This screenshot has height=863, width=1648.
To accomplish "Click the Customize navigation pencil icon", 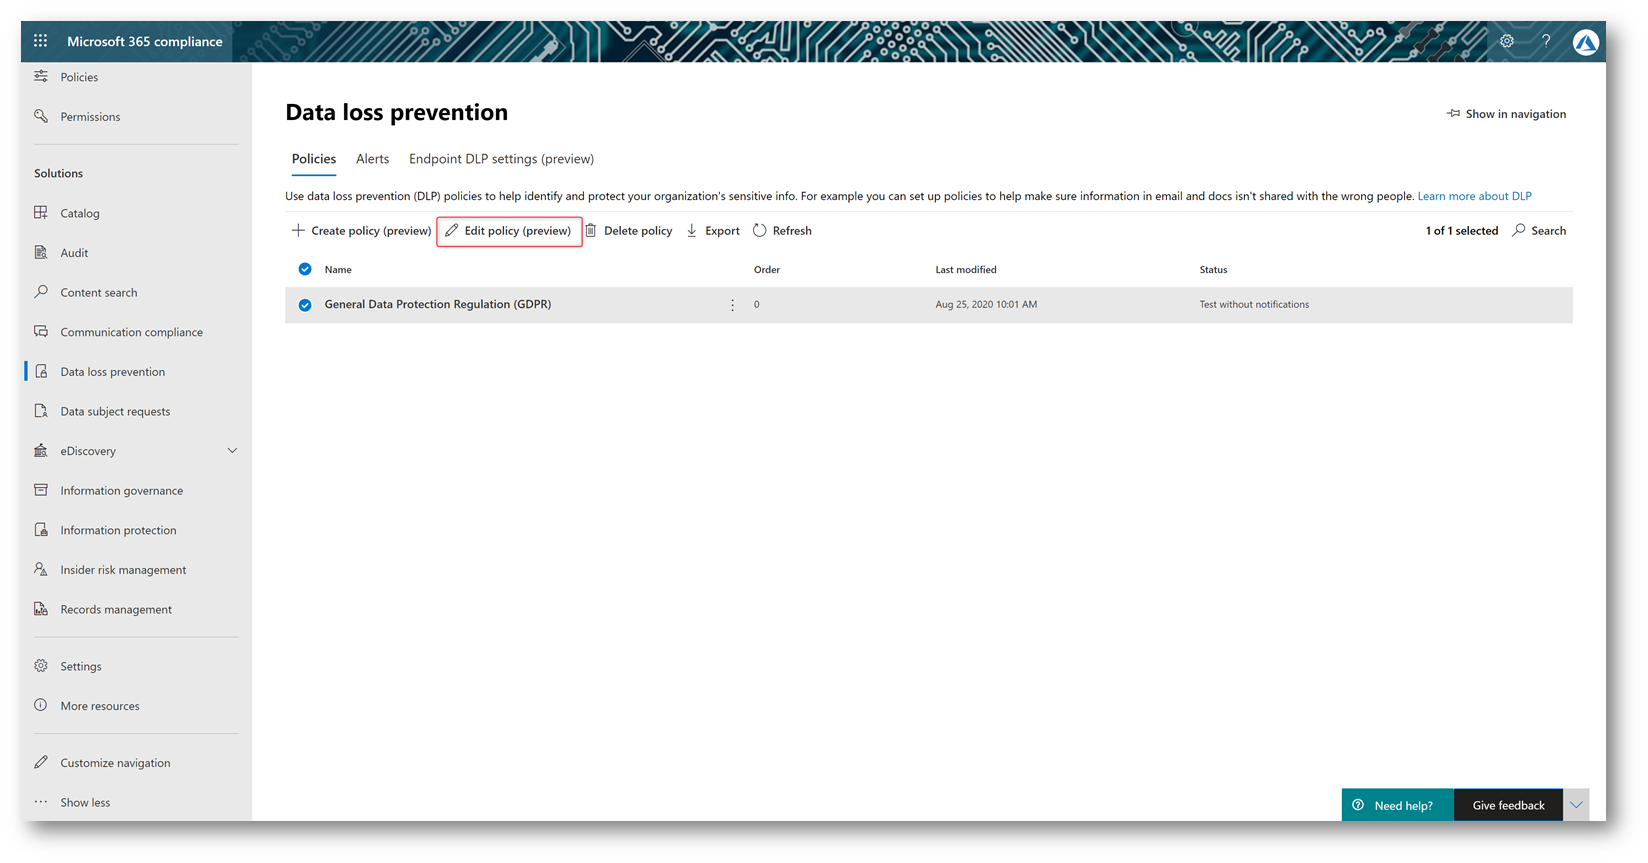I will (41, 762).
